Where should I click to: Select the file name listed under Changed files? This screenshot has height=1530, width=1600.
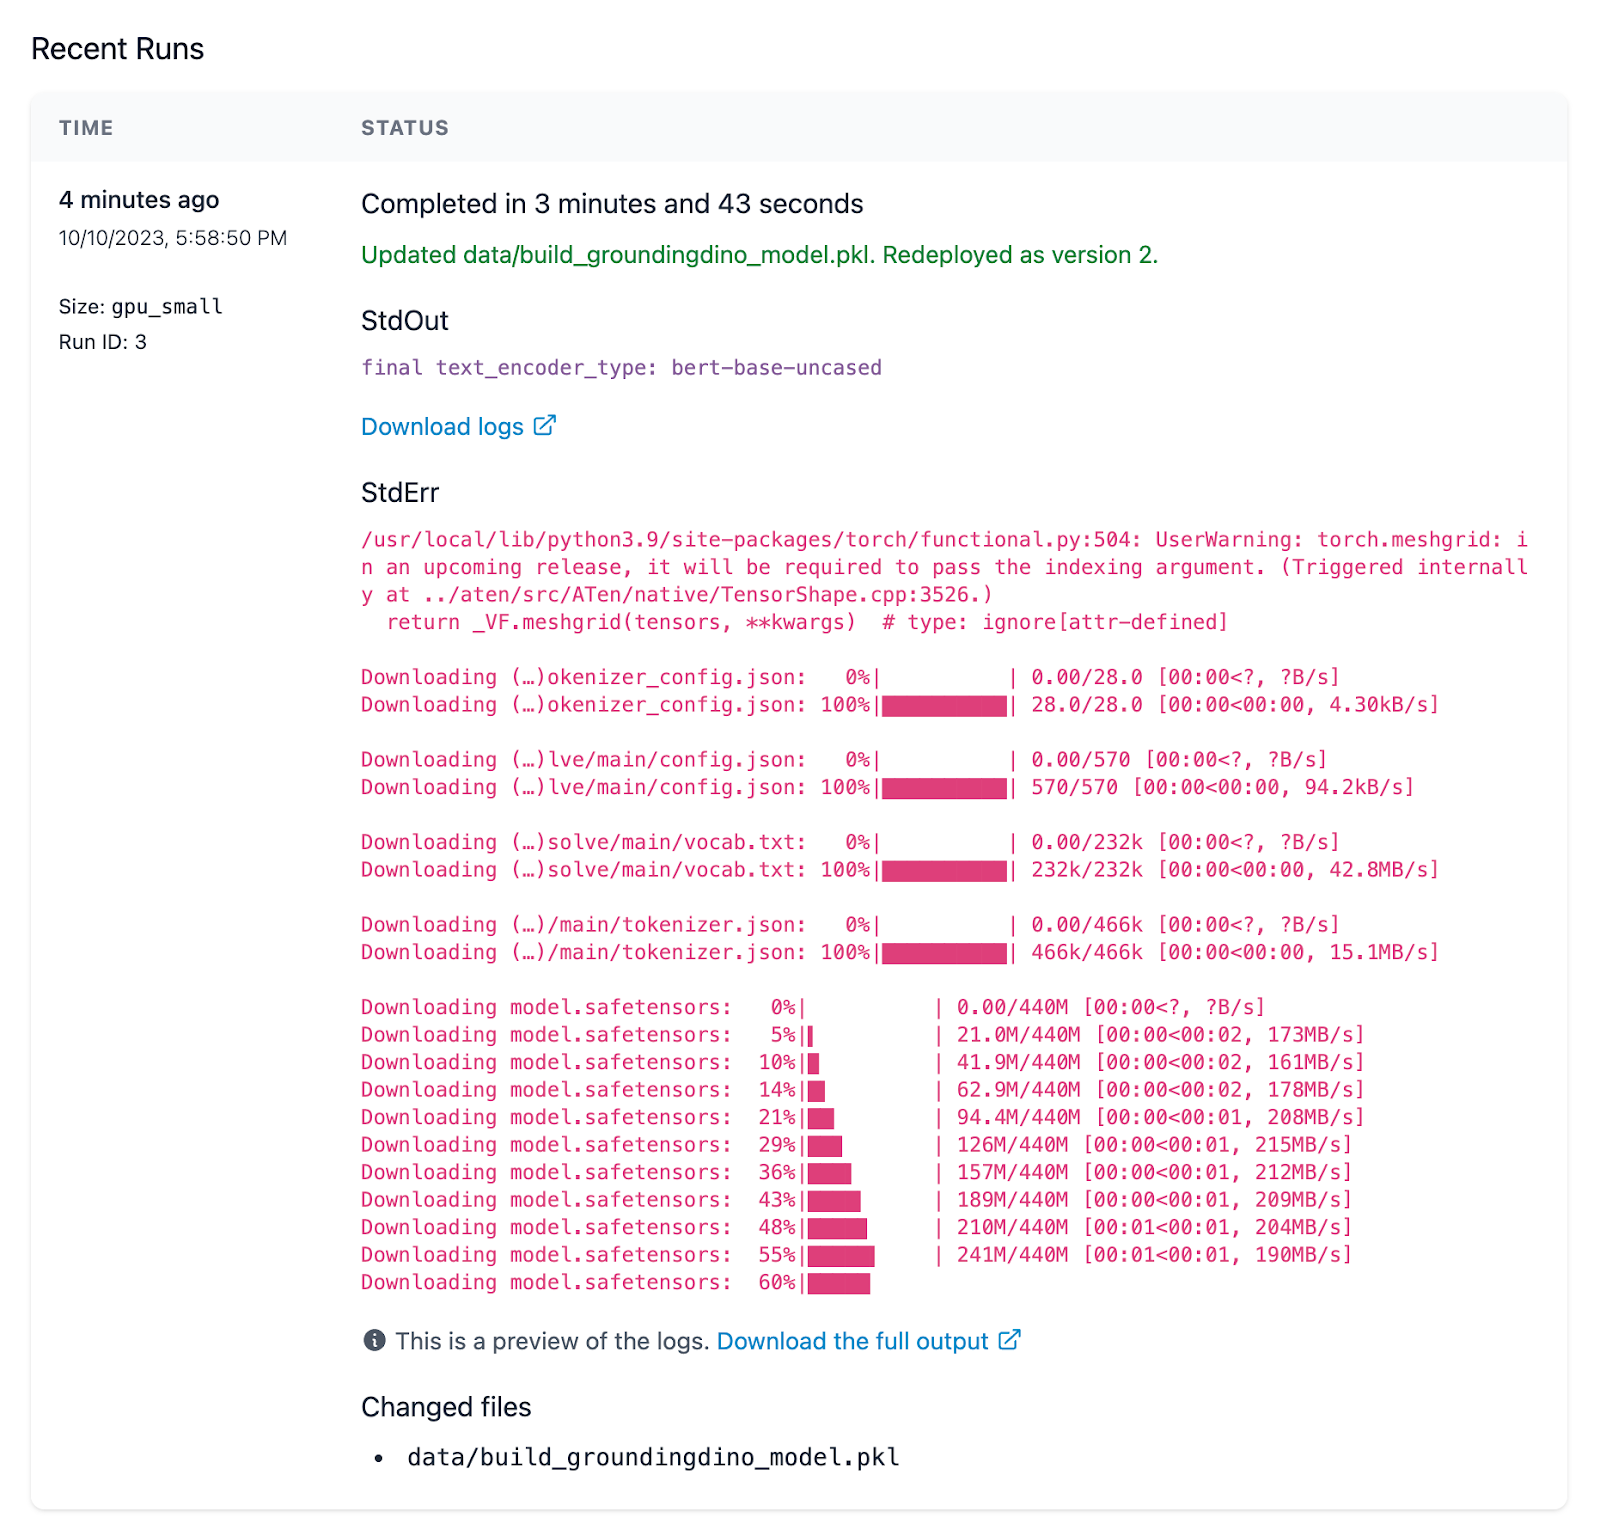pyautogui.click(x=654, y=1458)
